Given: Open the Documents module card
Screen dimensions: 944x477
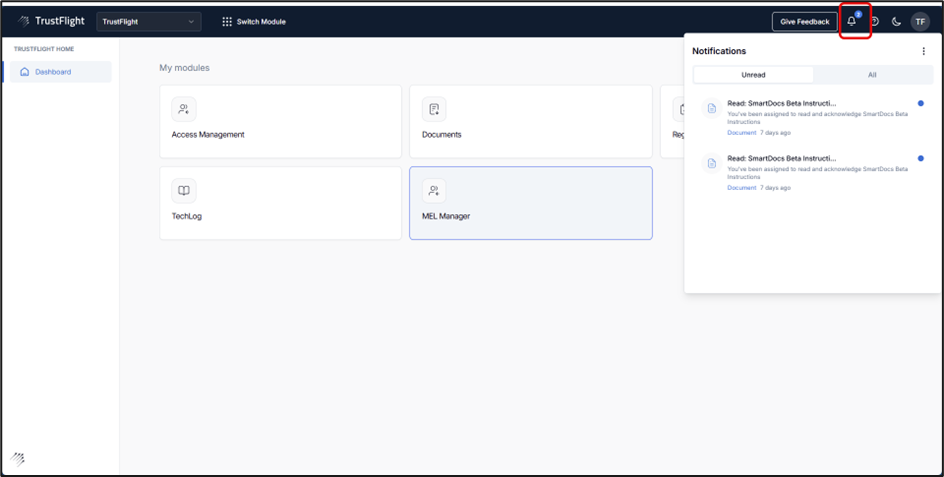Looking at the screenshot, I should 530,121.
